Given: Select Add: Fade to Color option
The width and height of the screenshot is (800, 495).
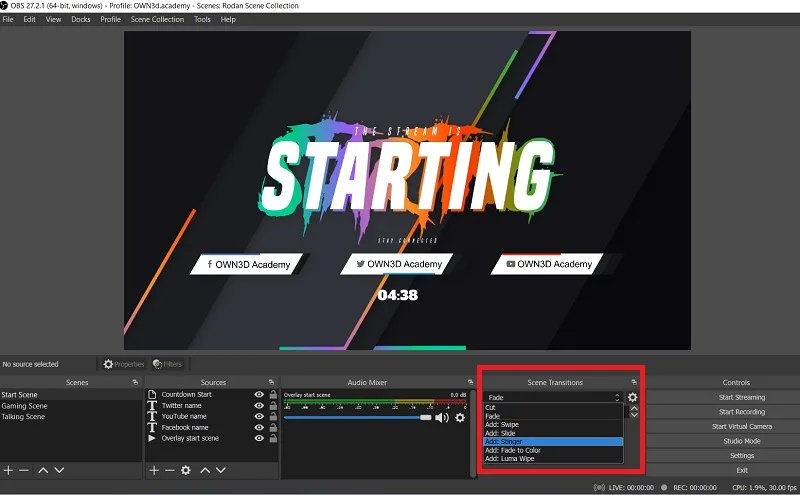Looking at the screenshot, I should [553, 450].
